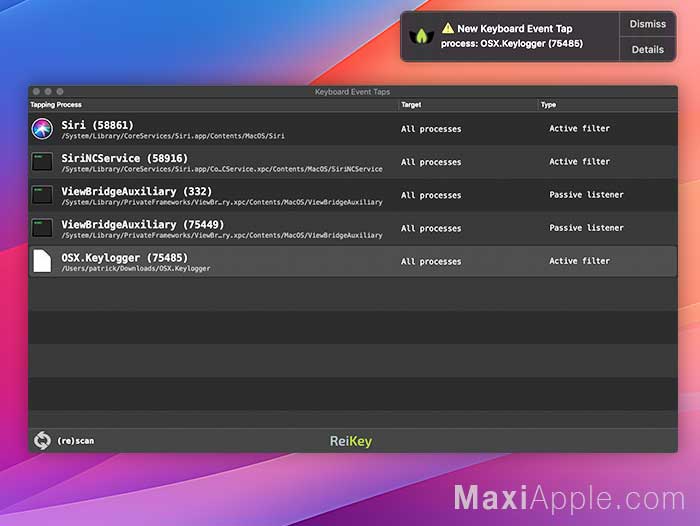
Task: Click the circular rescan arrows icon
Action: pyautogui.click(x=42, y=441)
